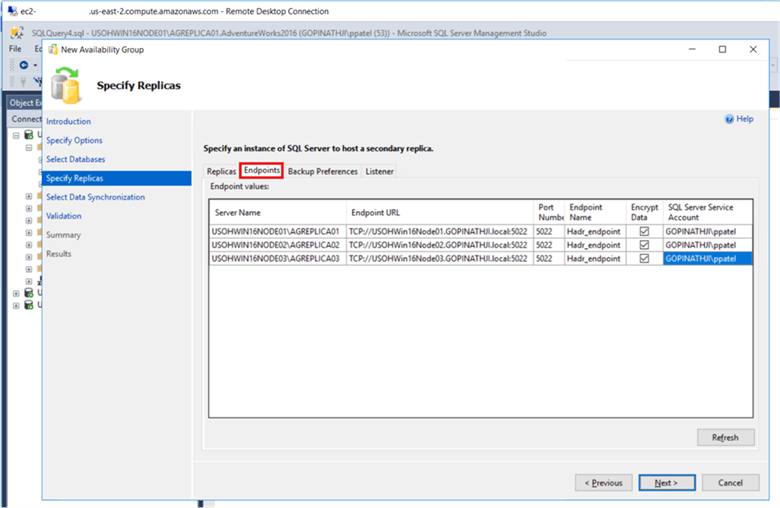Select the Specify Replicas wizard step
Screen dimensions: 780x508
pos(117,178)
